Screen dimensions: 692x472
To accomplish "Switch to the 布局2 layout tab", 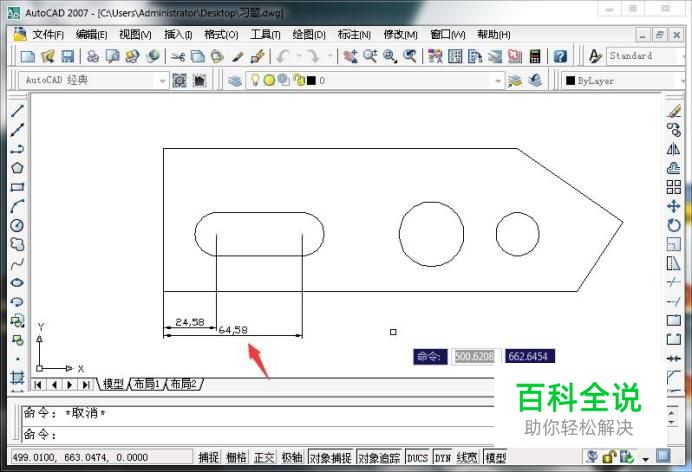I will pos(184,384).
